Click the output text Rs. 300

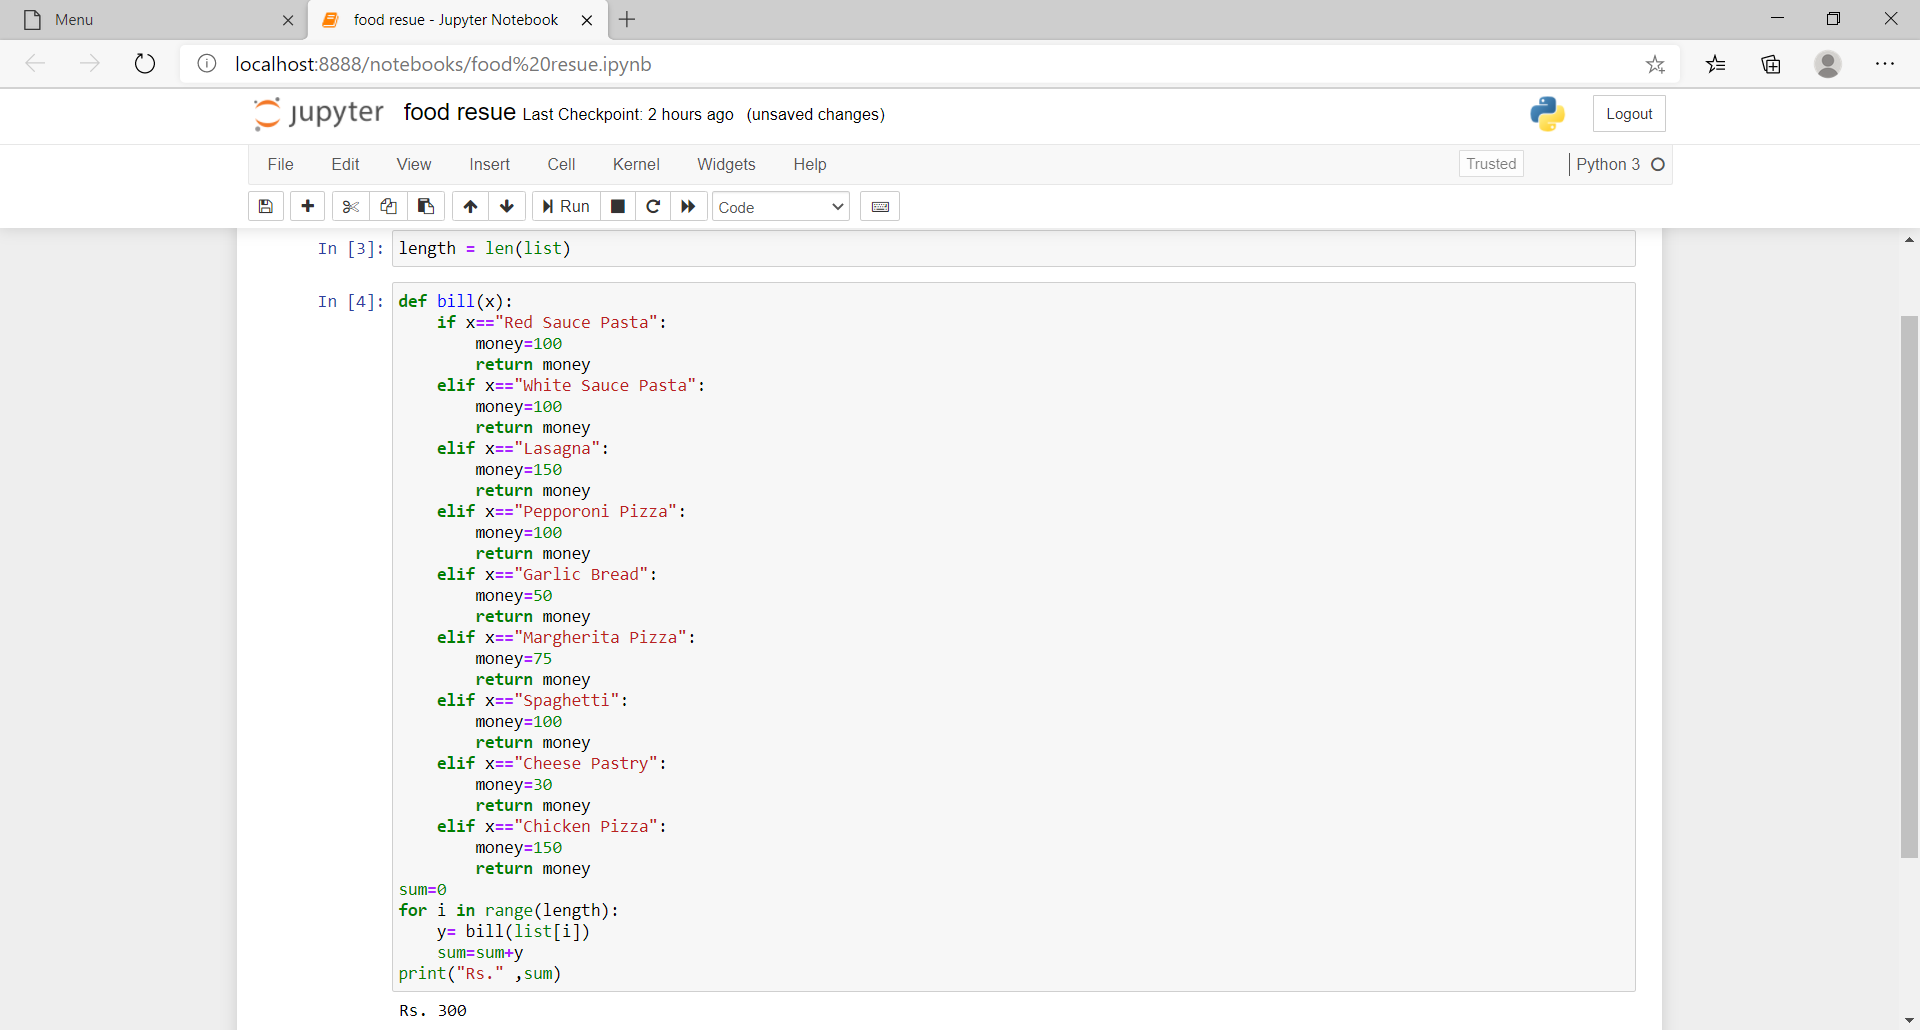pos(433,1010)
